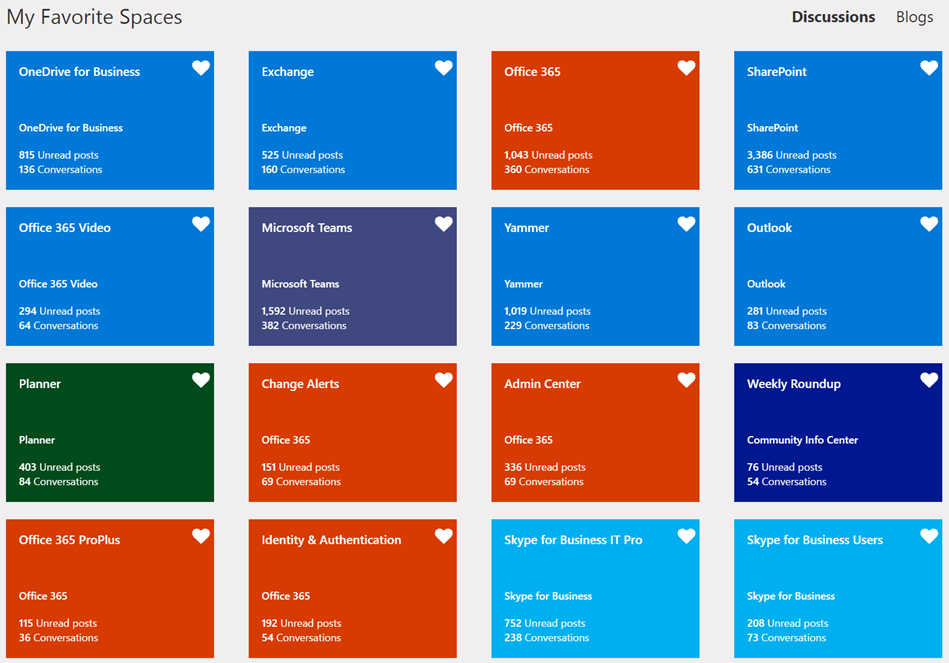Click '151 Unread posts' on Change Alerts
This screenshot has height=663, width=949.
pos(301,467)
